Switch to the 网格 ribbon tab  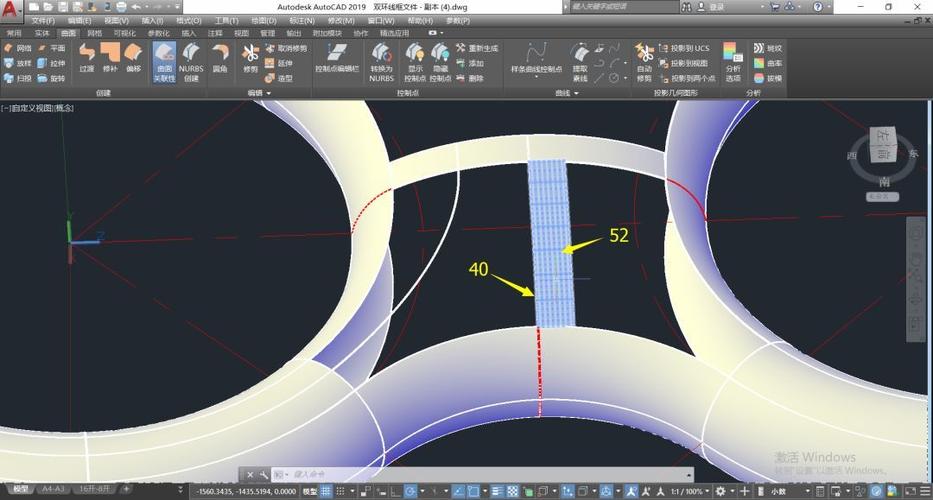click(x=95, y=33)
